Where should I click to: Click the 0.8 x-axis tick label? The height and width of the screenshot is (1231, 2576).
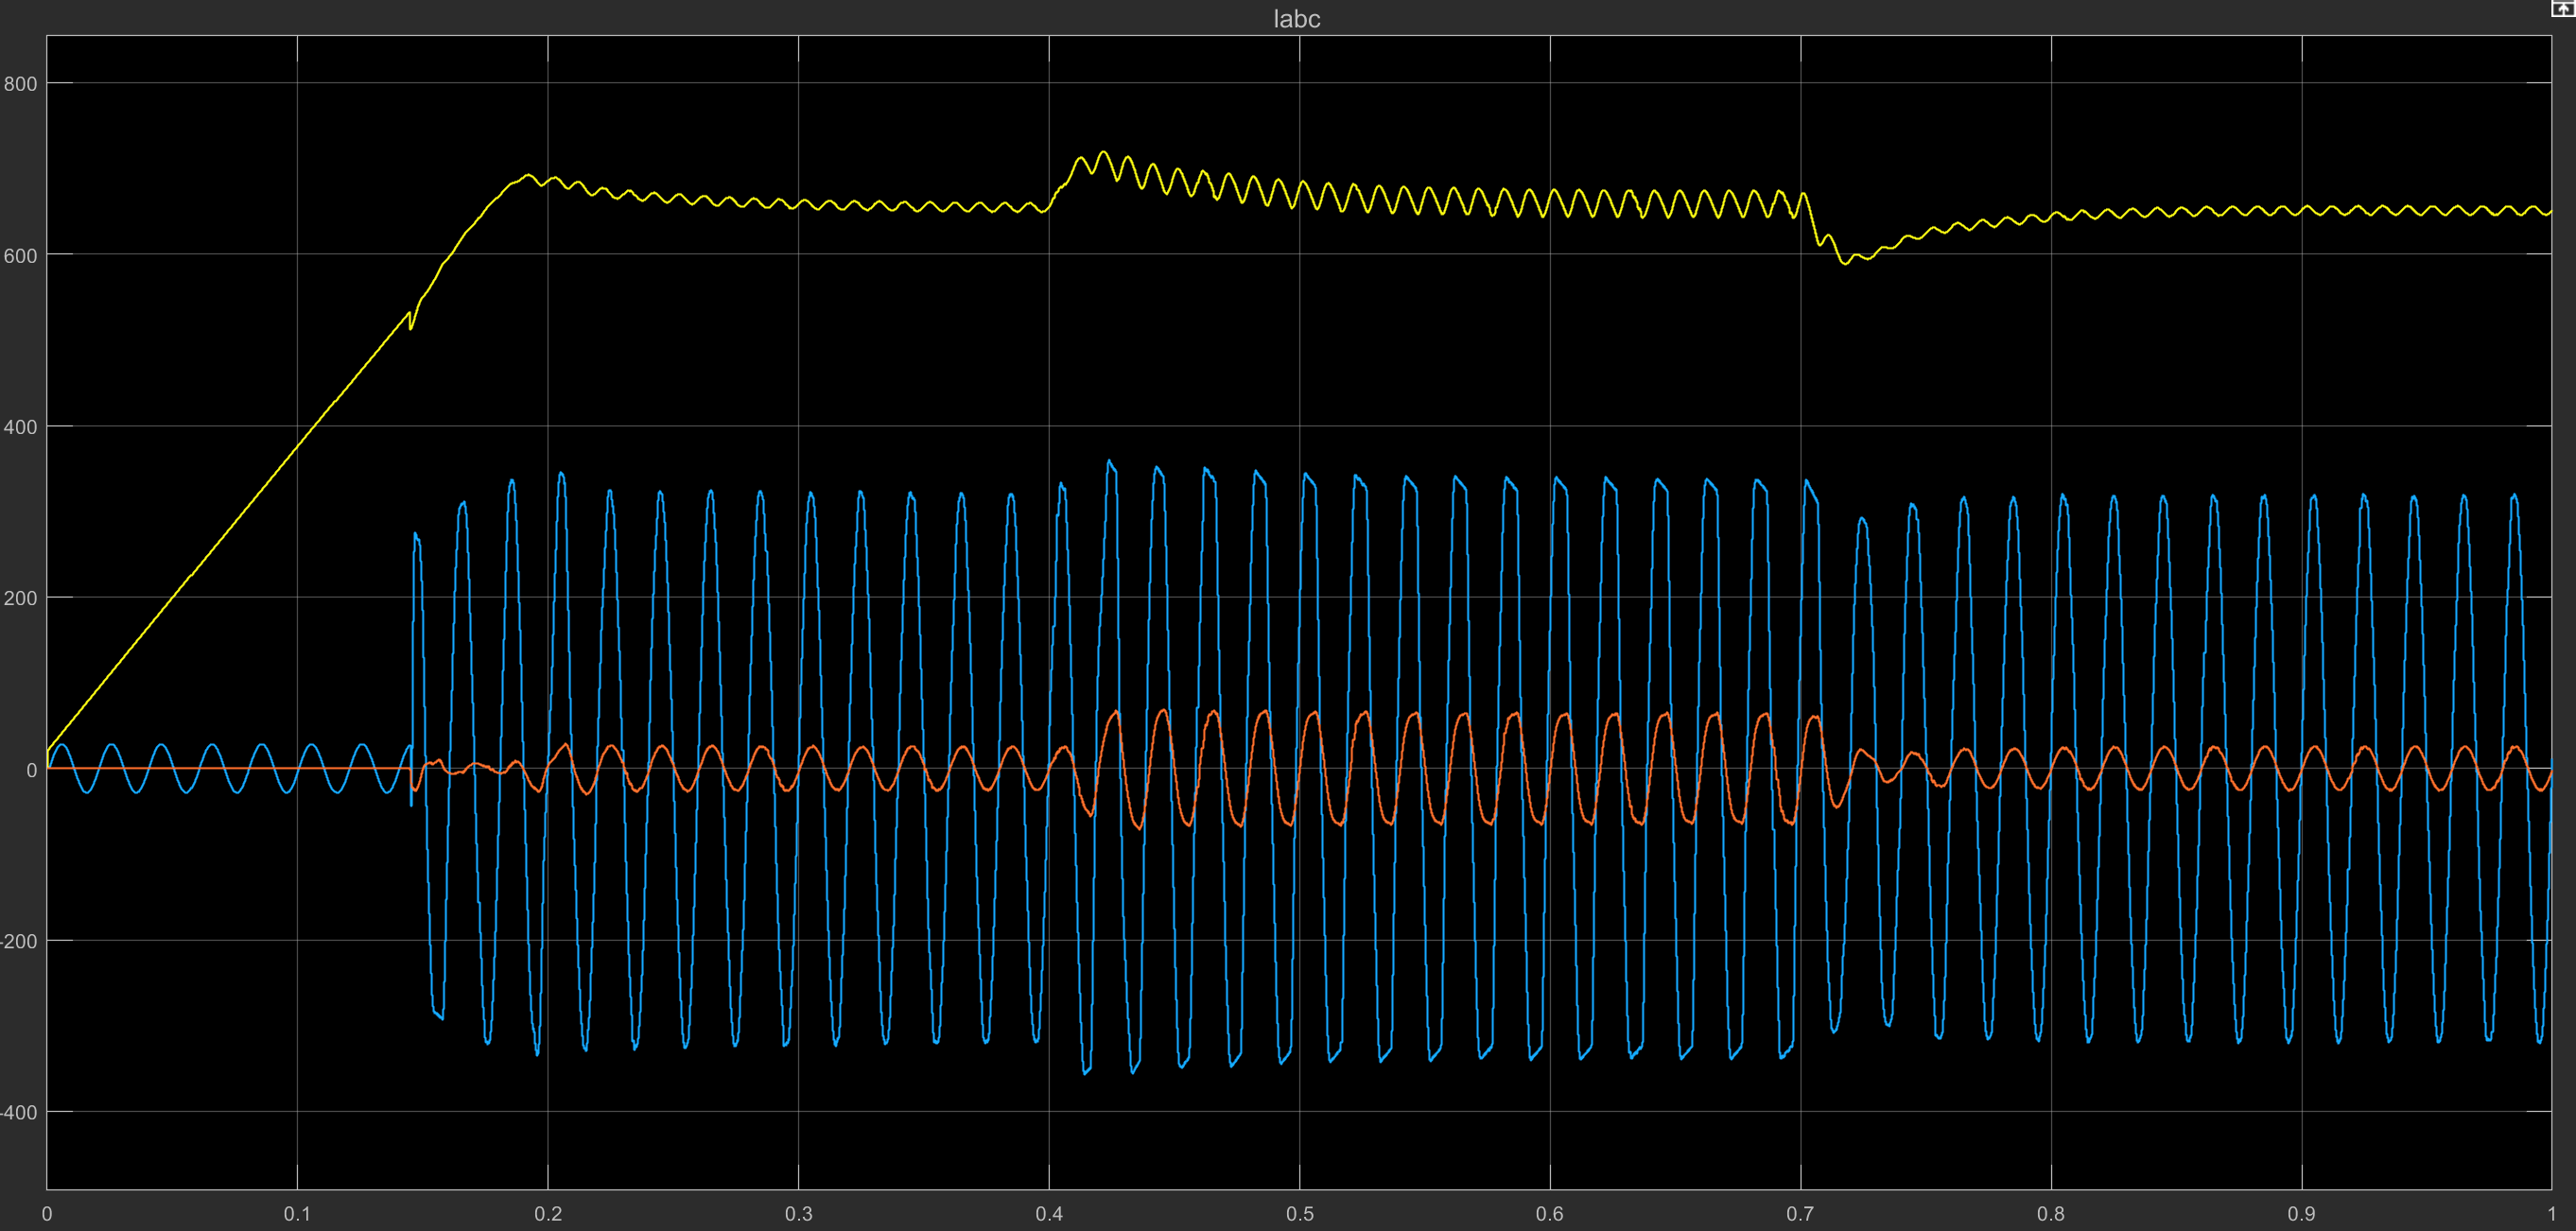(2050, 1213)
